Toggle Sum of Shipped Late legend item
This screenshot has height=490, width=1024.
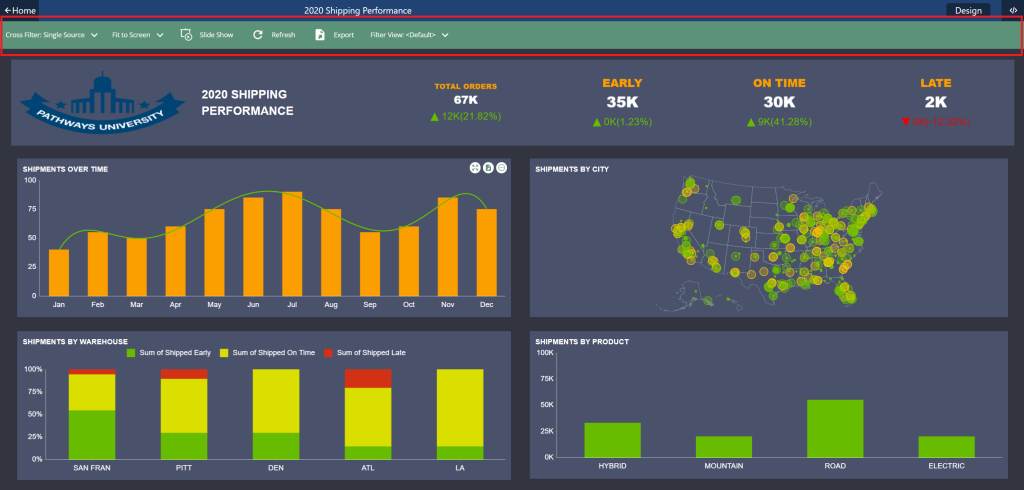coord(365,353)
